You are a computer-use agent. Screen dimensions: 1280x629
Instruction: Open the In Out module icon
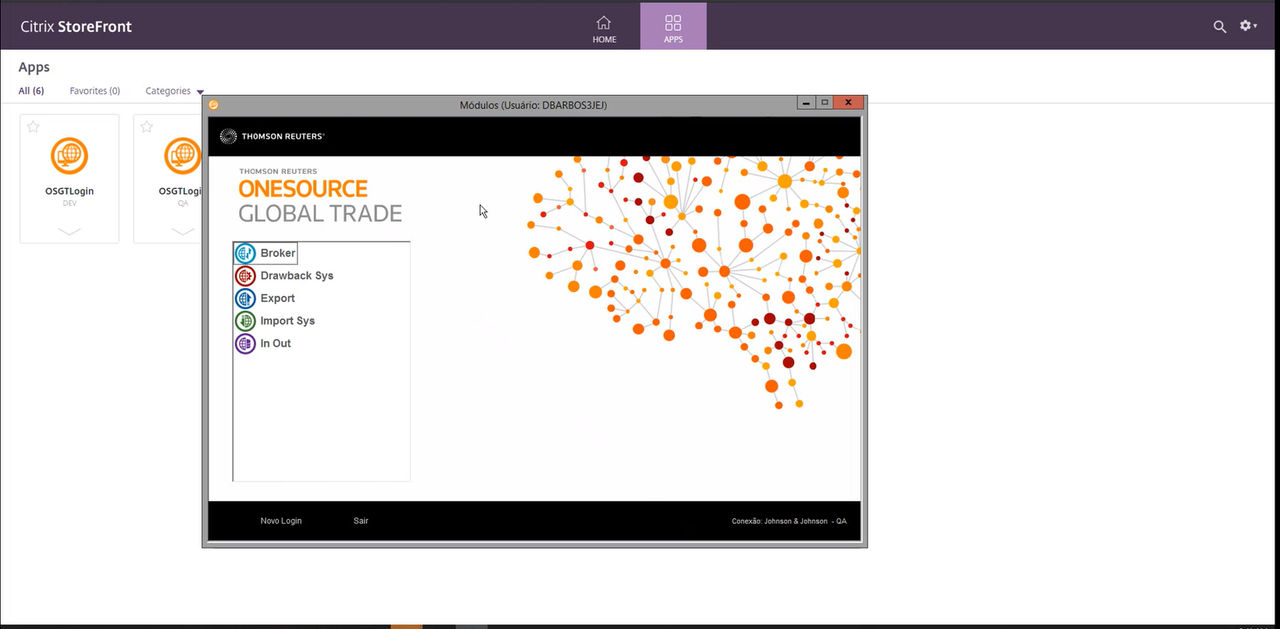click(x=245, y=344)
